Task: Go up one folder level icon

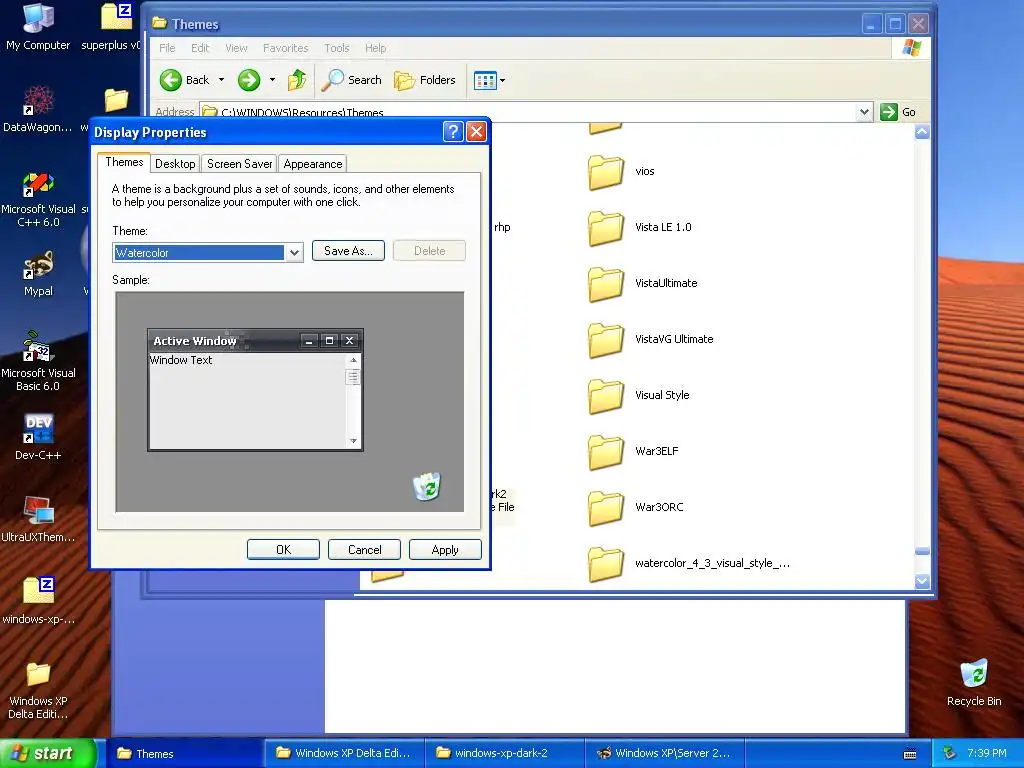Action: click(x=296, y=80)
